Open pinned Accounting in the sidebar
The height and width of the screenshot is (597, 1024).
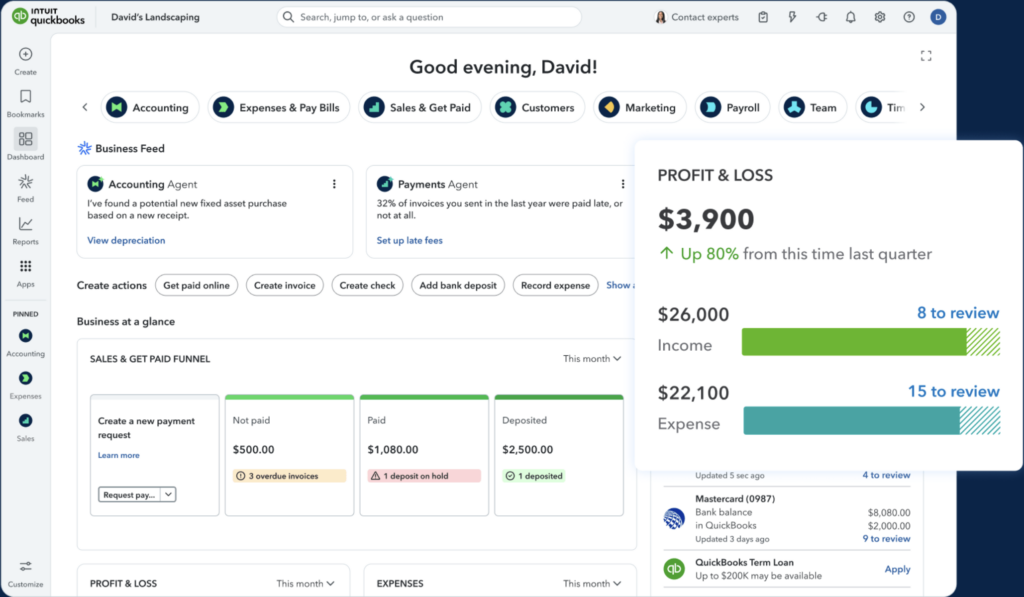click(25, 336)
